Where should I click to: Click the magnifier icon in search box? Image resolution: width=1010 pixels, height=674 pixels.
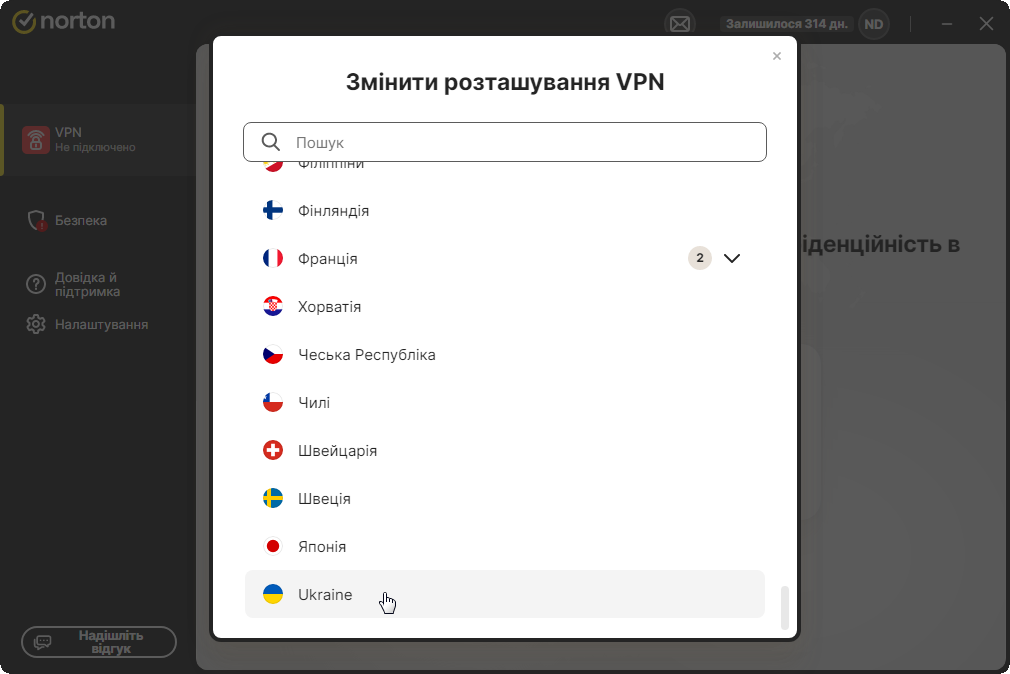point(271,142)
